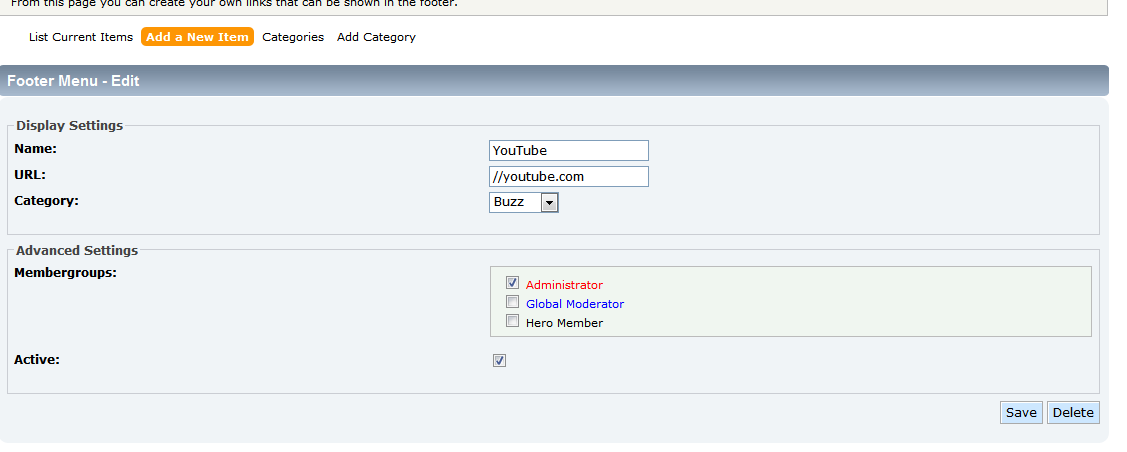Check the Global Moderator membergroup checkbox
The height and width of the screenshot is (452, 1127).
click(x=512, y=302)
